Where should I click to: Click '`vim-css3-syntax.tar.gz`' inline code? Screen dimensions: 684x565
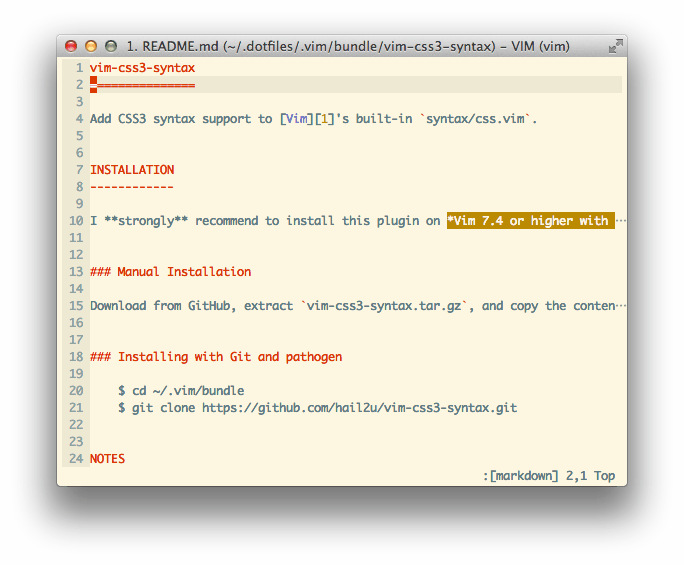click(384, 306)
